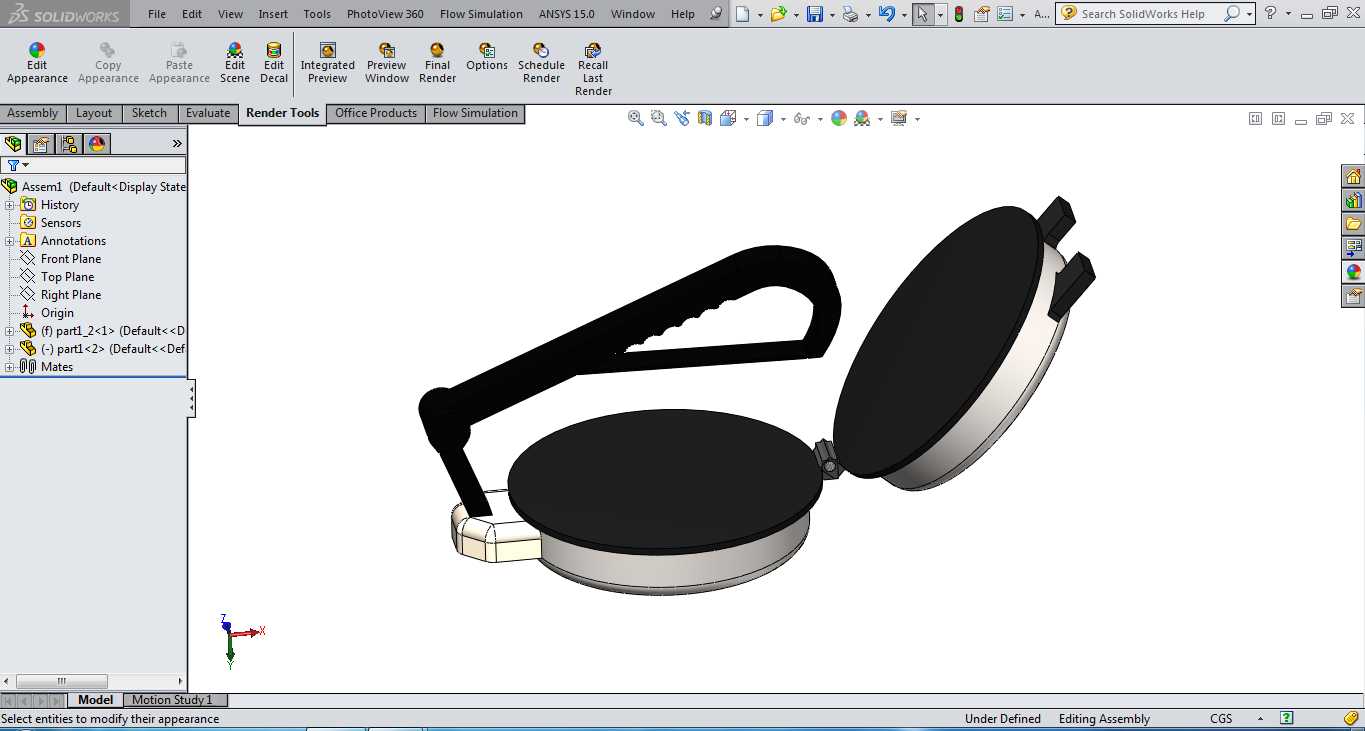Select the Assembly command tab
Viewport: 1365px width, 731px height.
33,113
